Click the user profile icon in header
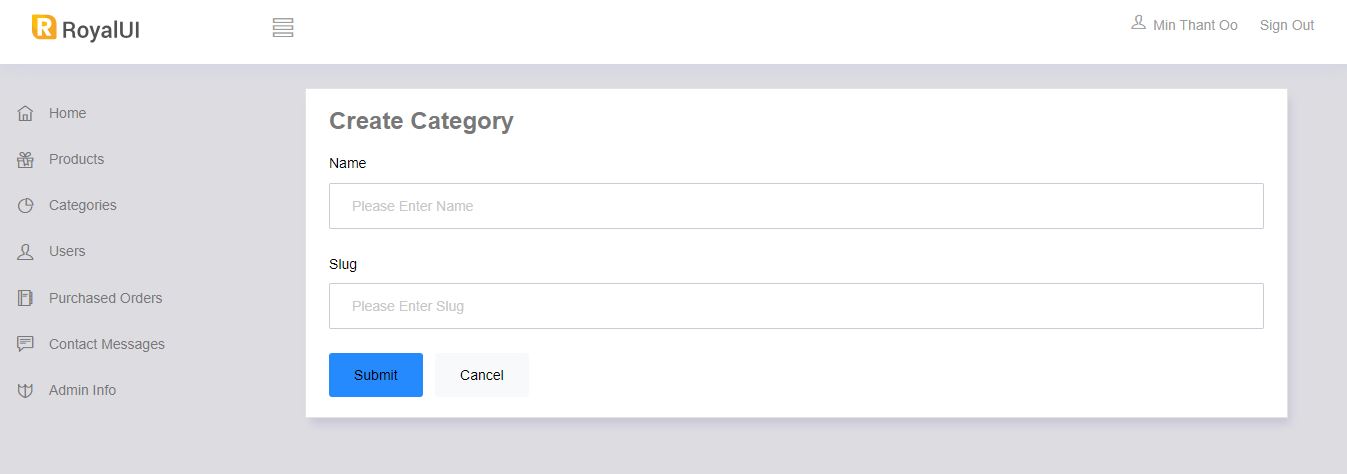1347x474 pixels. coord(1138,23)
